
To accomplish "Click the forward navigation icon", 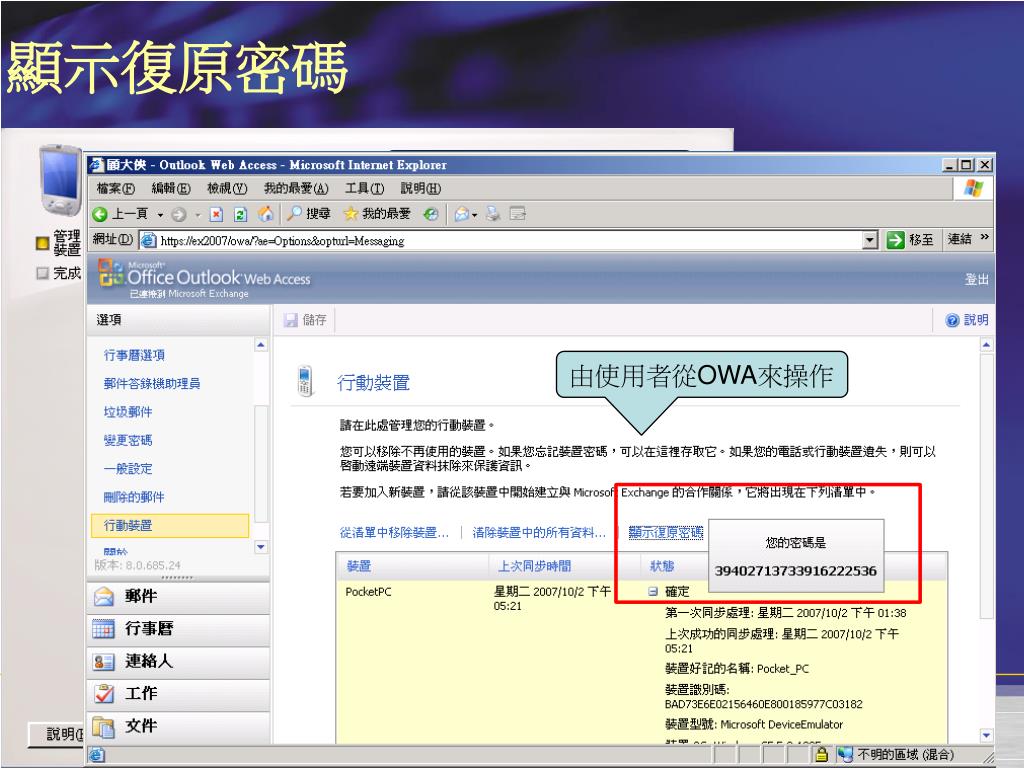I will 178,214.
